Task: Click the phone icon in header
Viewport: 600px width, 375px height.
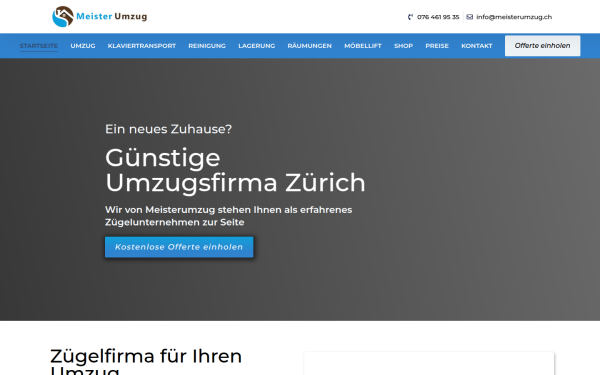Action: (x=410, y=17)
